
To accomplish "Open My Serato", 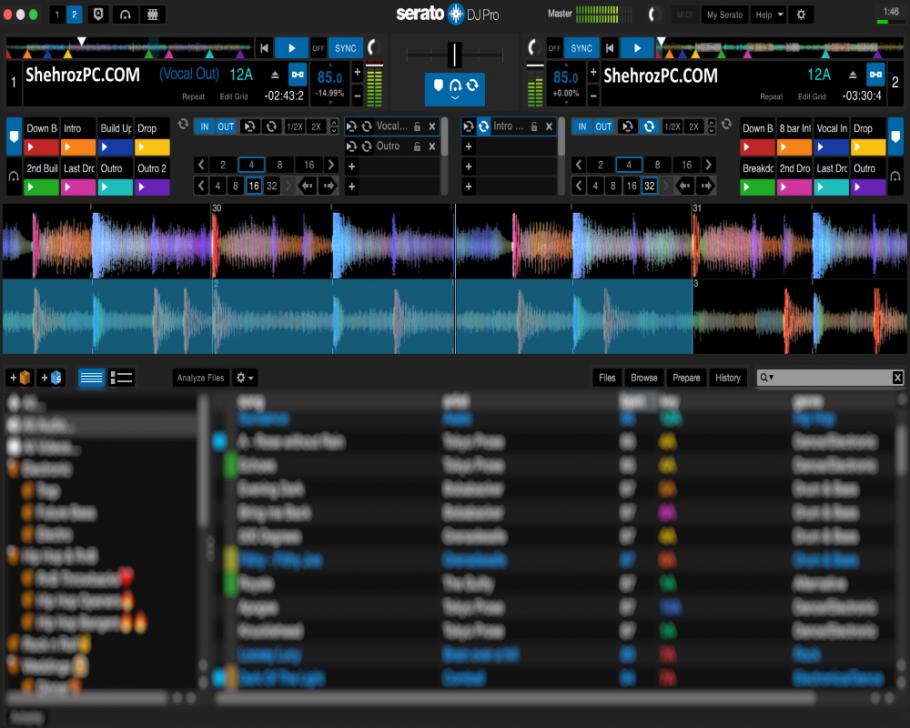I will (724, 15).
